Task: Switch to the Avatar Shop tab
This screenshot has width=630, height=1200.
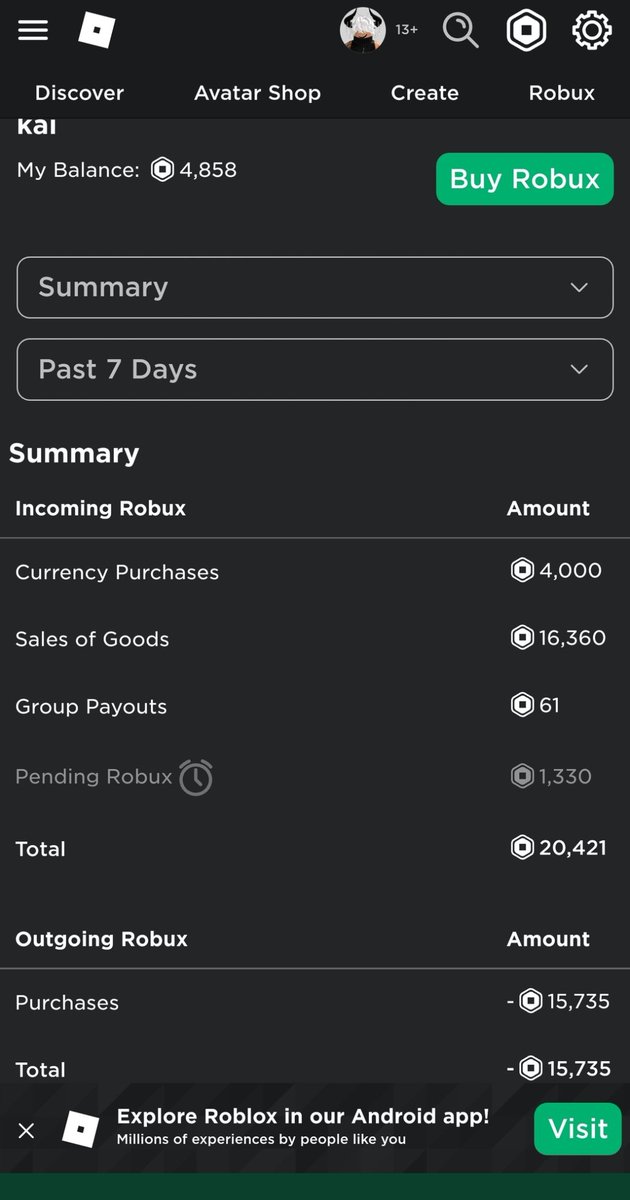Action: click(x=257, y=93)
